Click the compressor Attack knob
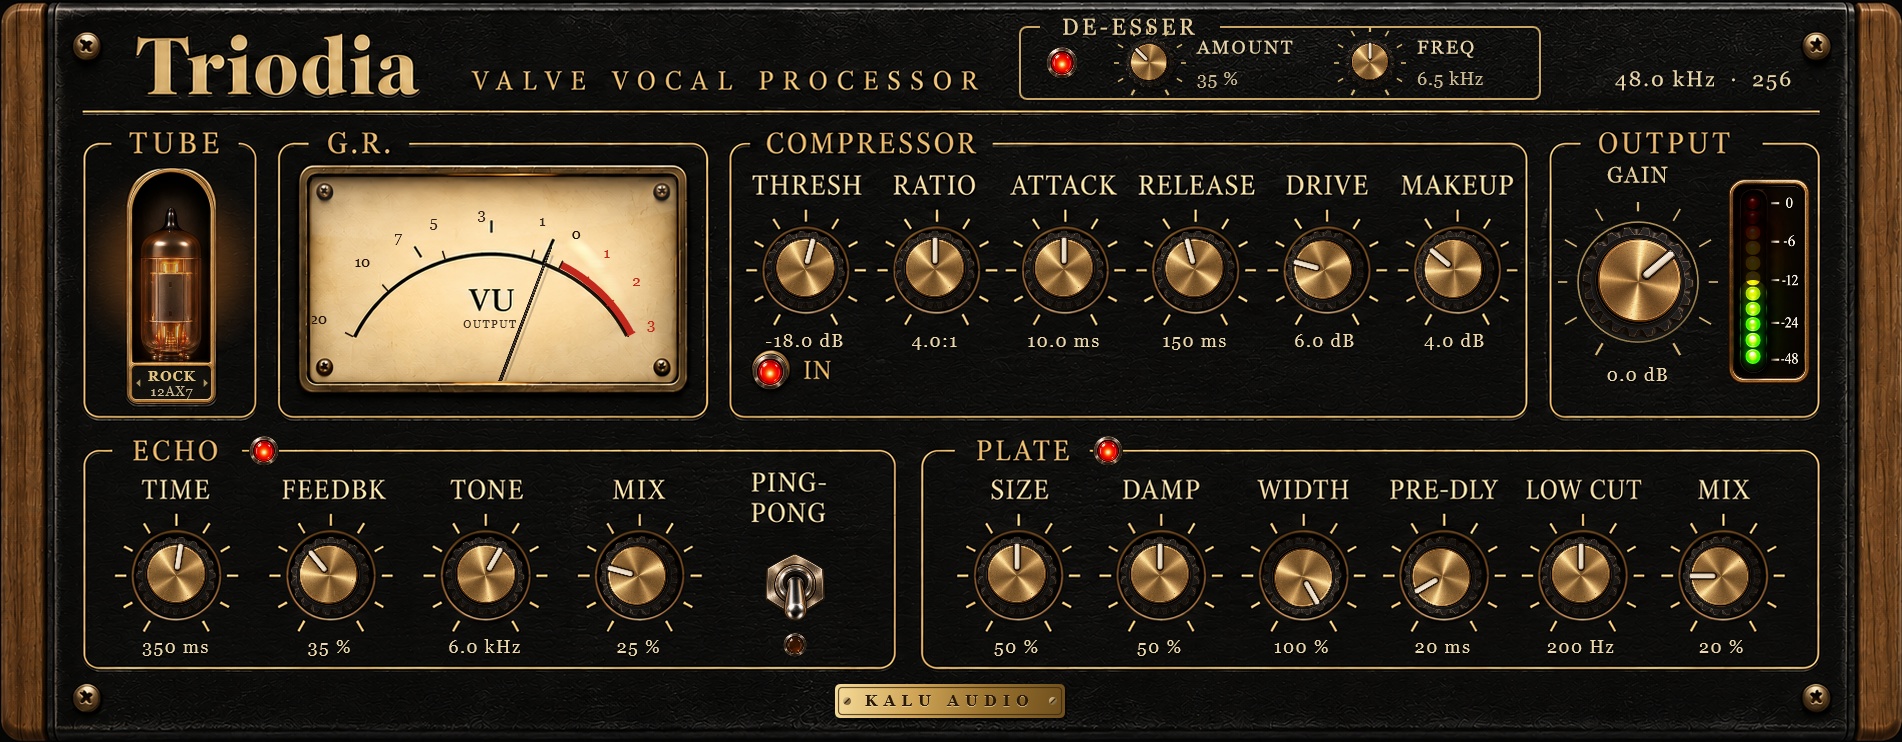The image size is (1902, 742). (x=1064, y=270)
